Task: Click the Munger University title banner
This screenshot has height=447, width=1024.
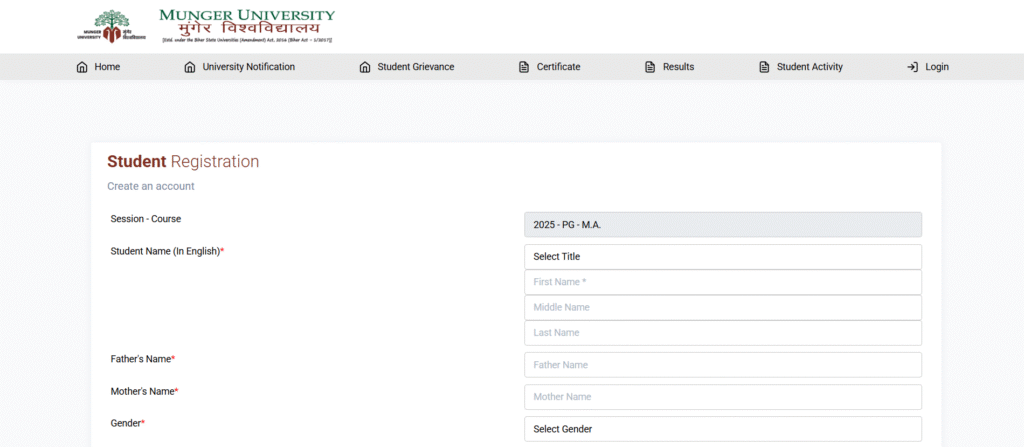Action: (248, 26)
